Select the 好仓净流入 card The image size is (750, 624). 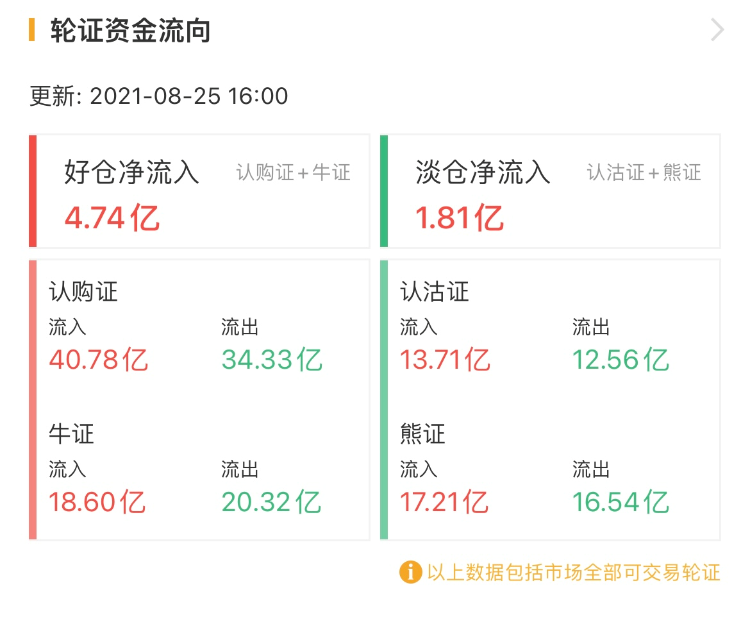(x=200, y=191)
